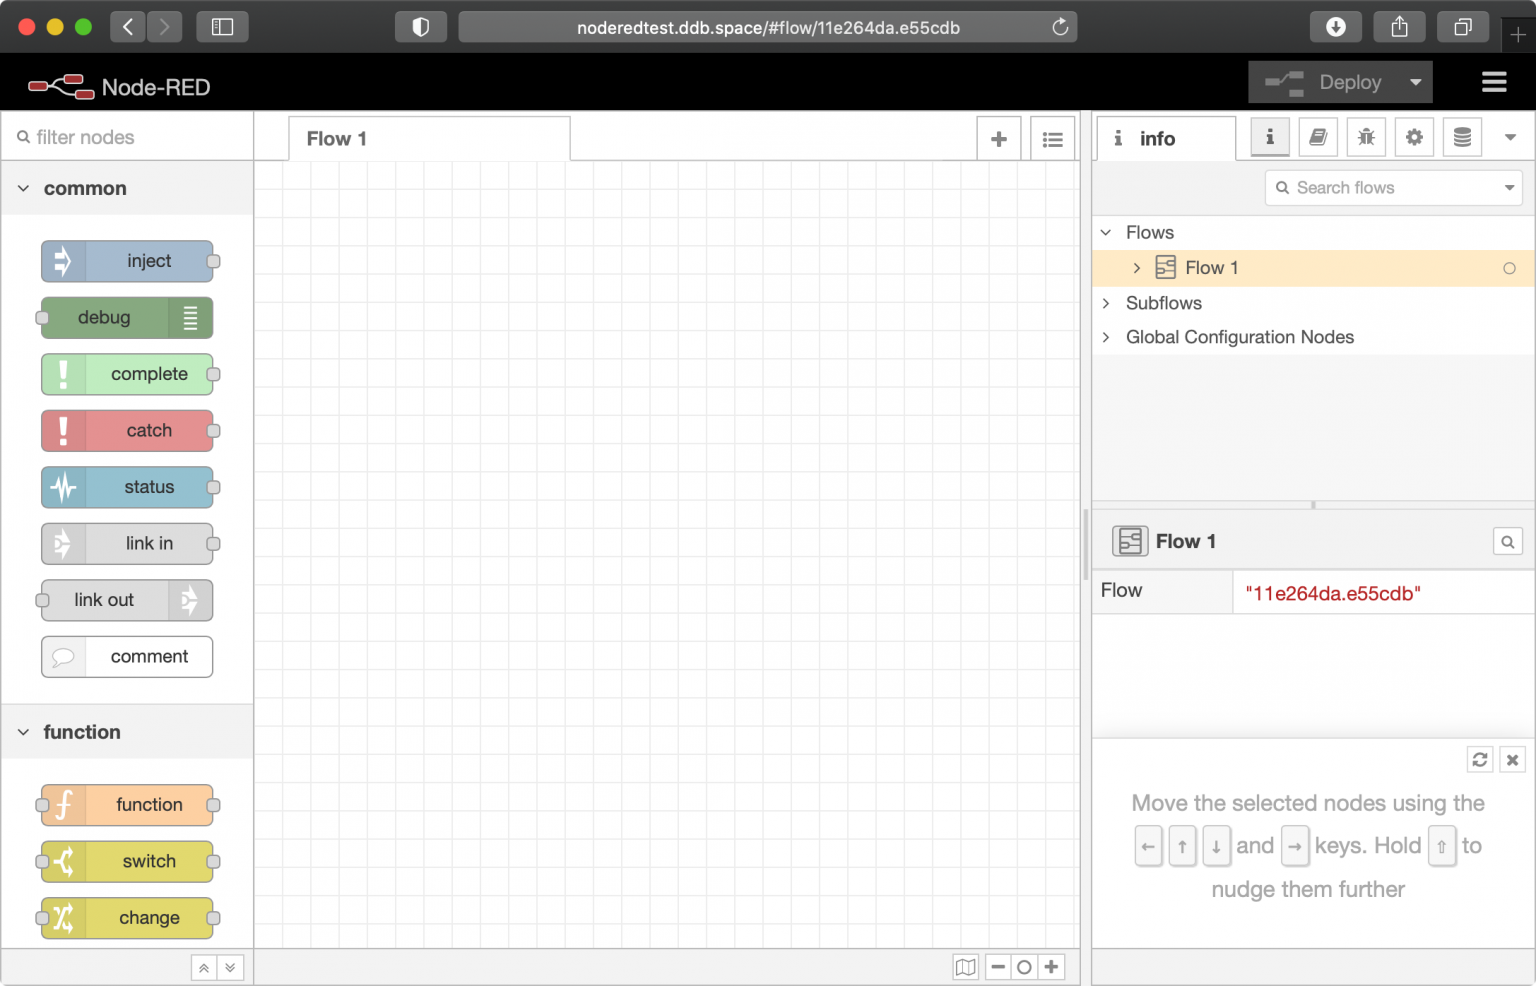Expand the Subflows tree section
1536x986 pixels.
coord(1106,303)
